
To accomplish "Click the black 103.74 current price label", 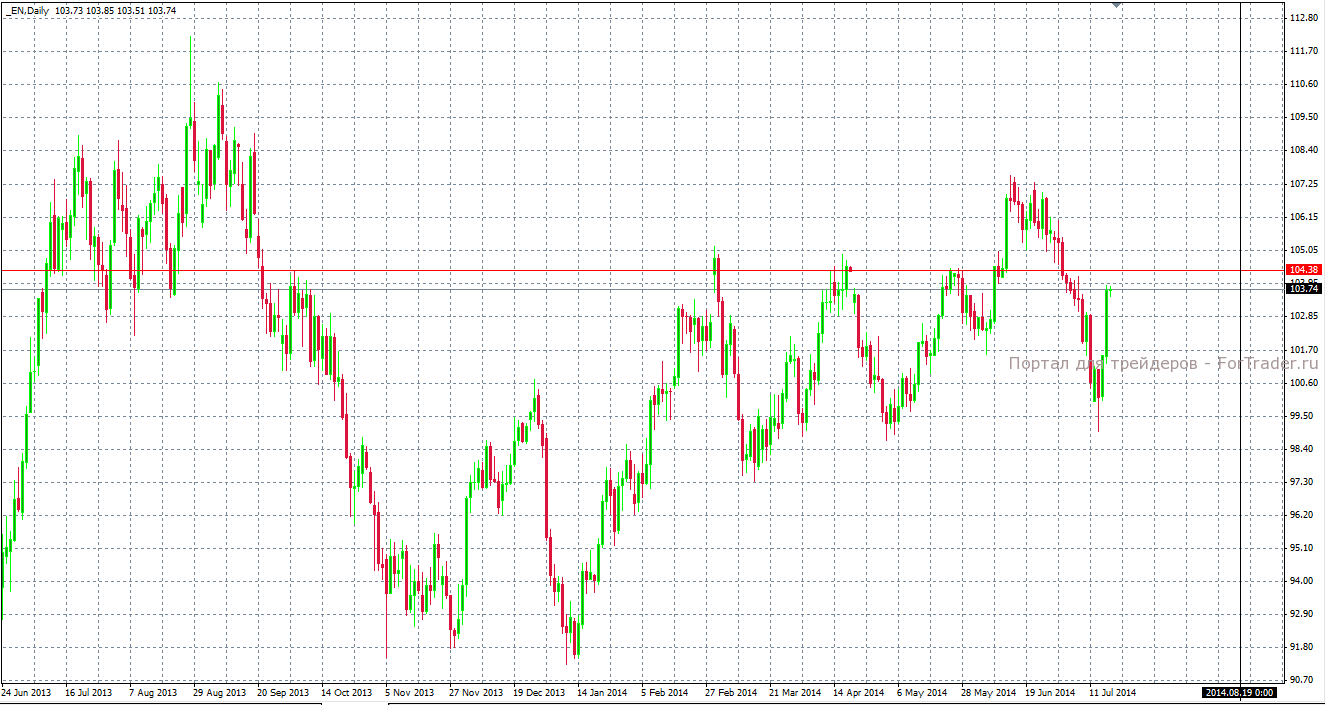I will [x=1303, y=289].
